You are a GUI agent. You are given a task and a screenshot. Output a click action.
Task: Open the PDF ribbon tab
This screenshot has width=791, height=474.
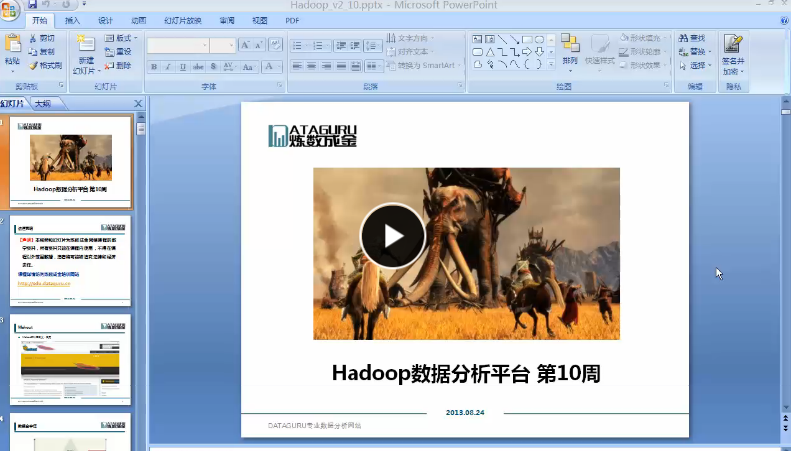[292, 21]
